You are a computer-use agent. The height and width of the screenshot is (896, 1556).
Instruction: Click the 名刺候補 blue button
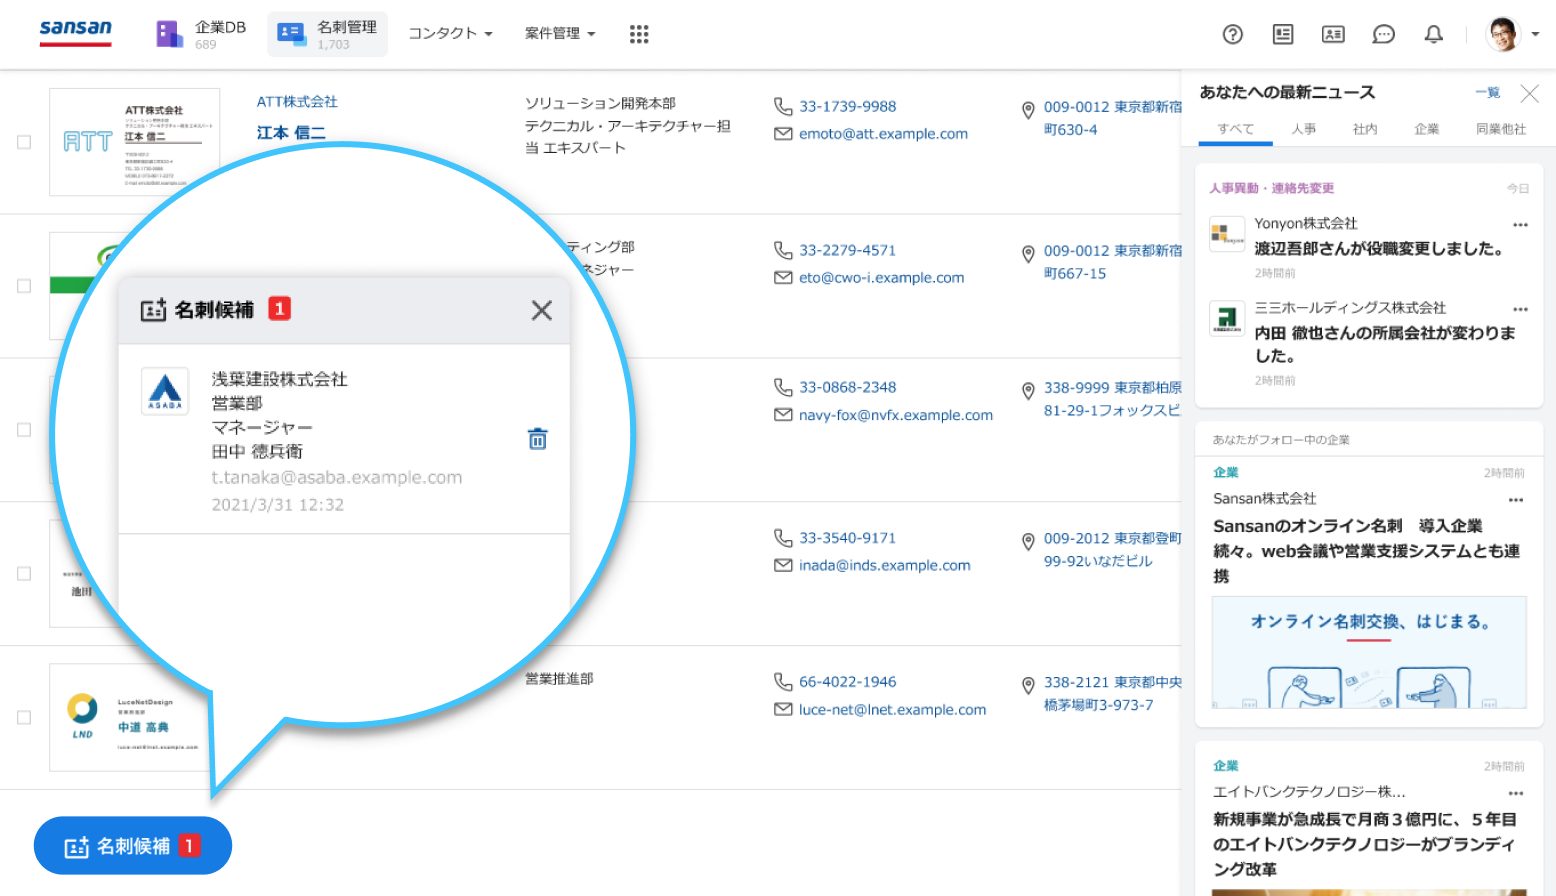point(133,846)
